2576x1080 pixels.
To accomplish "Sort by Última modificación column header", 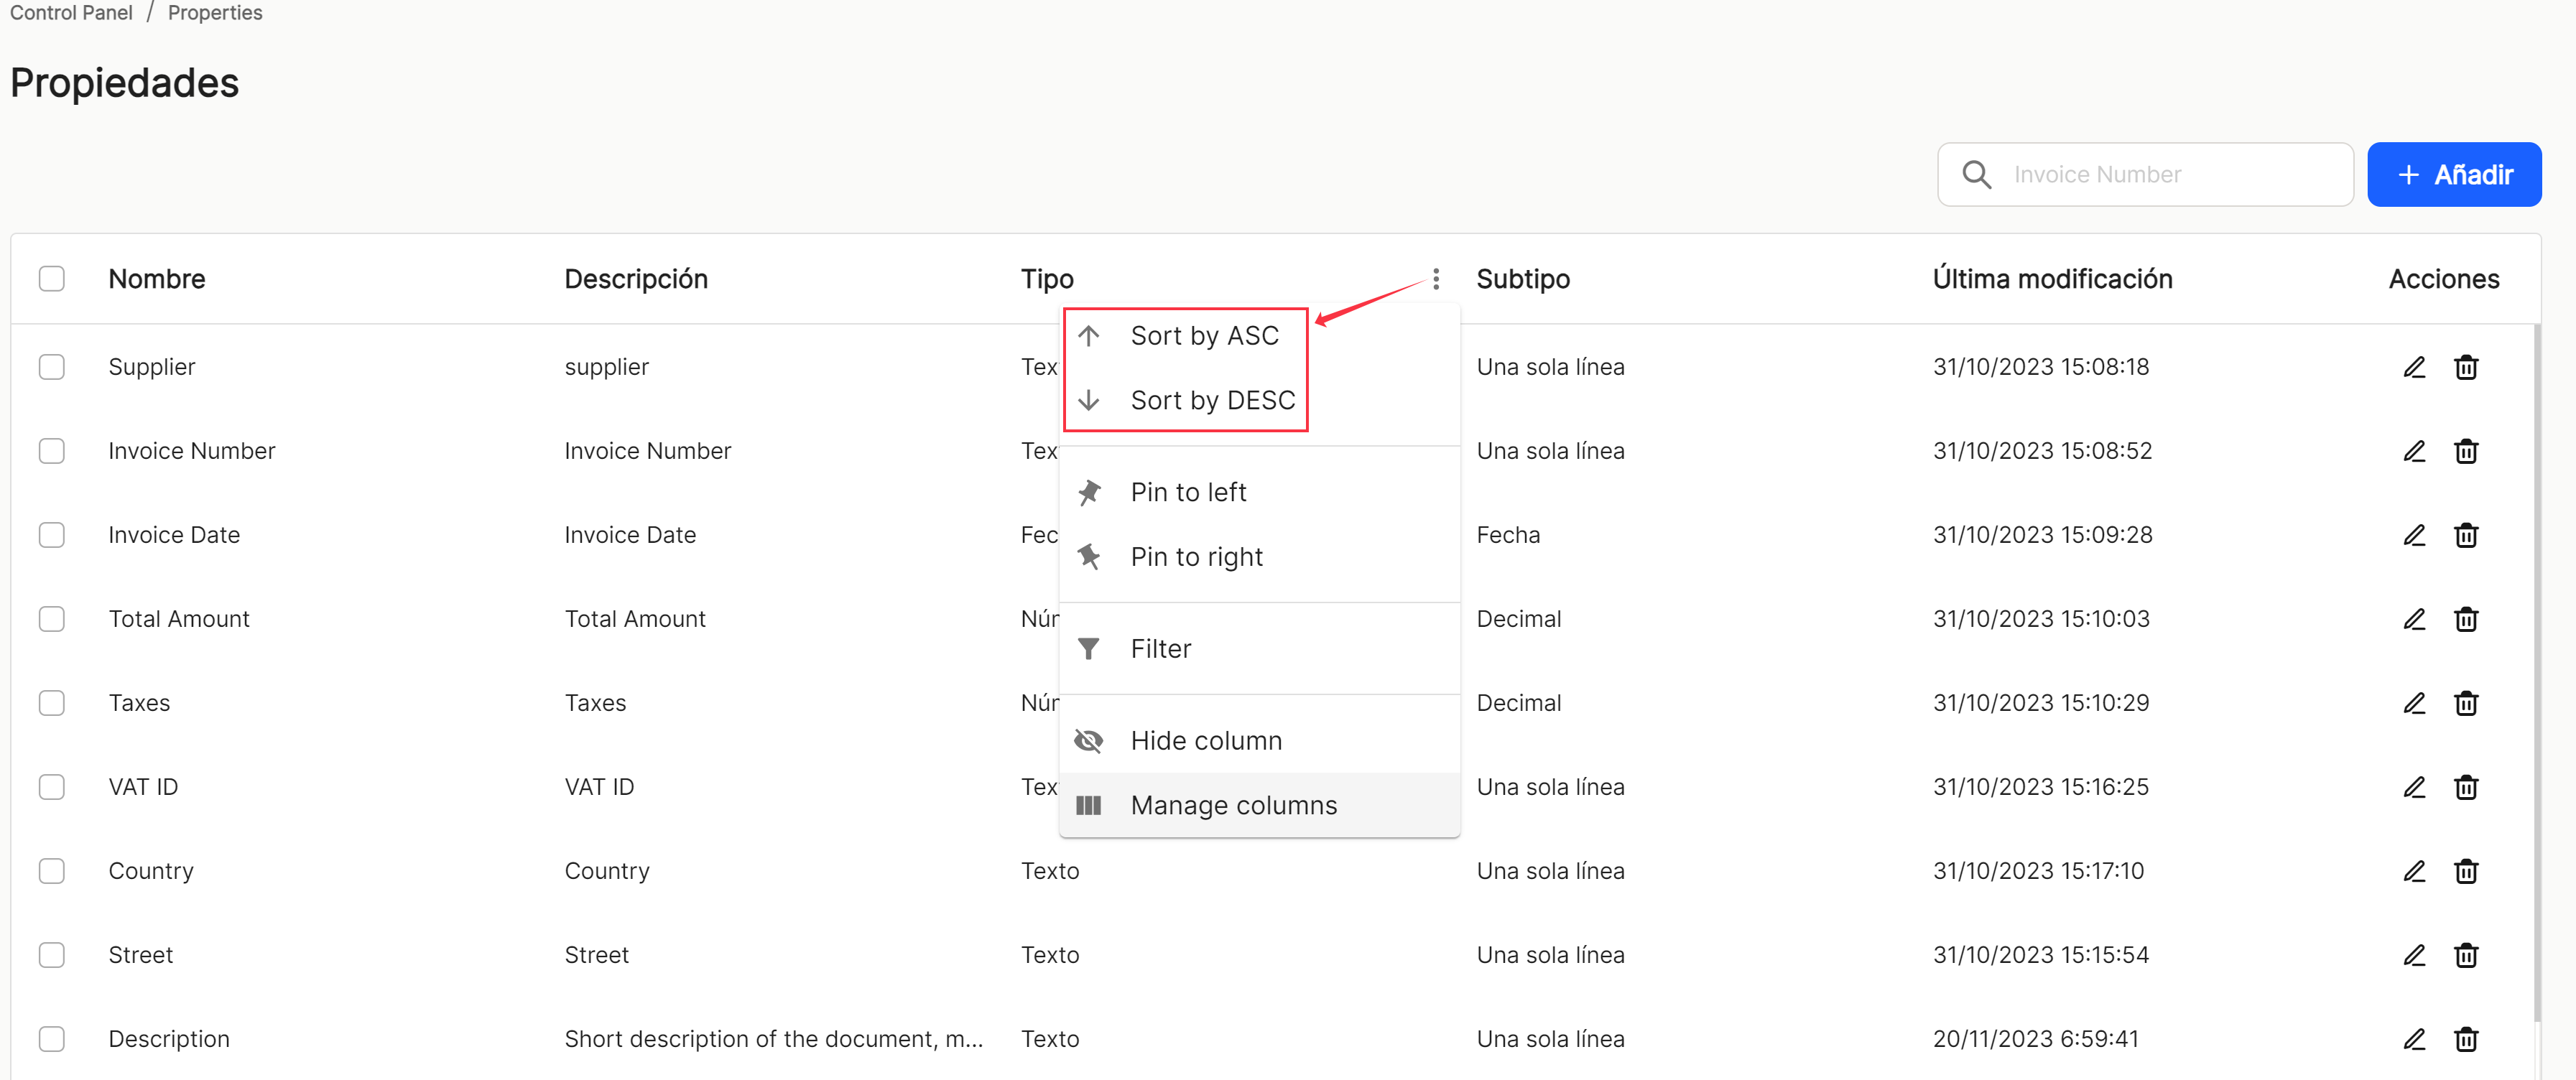I will 2053,279.
